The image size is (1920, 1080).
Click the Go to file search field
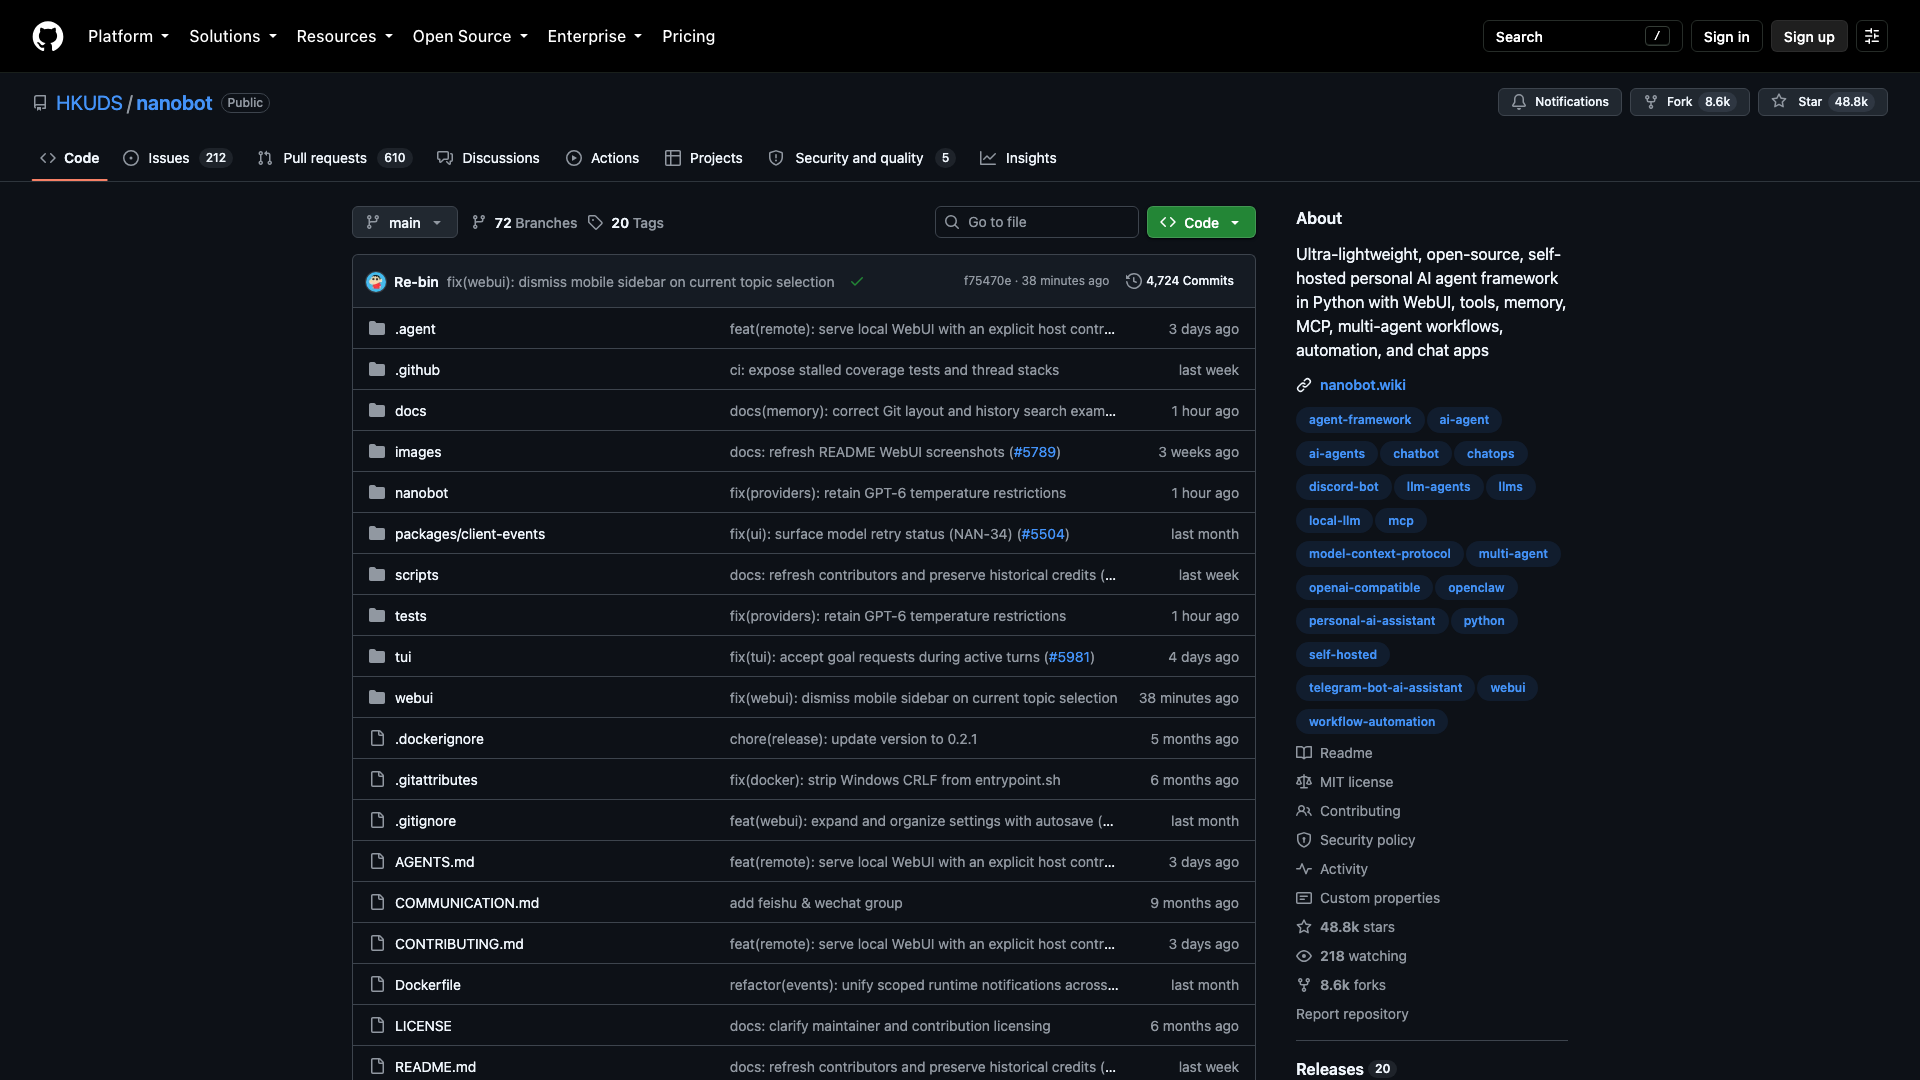tap(1036, 222)
